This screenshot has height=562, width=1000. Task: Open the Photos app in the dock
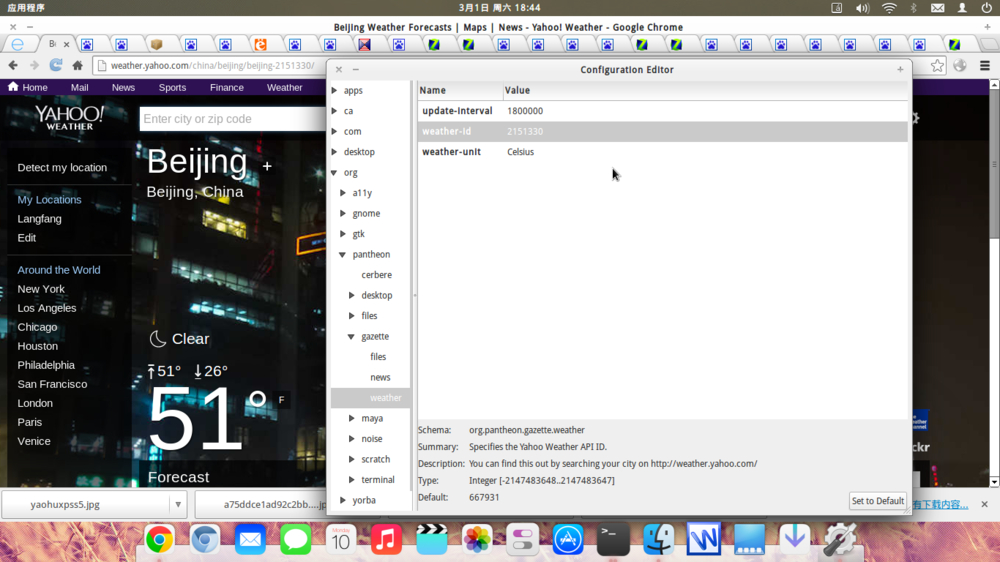tap(477, 540)
